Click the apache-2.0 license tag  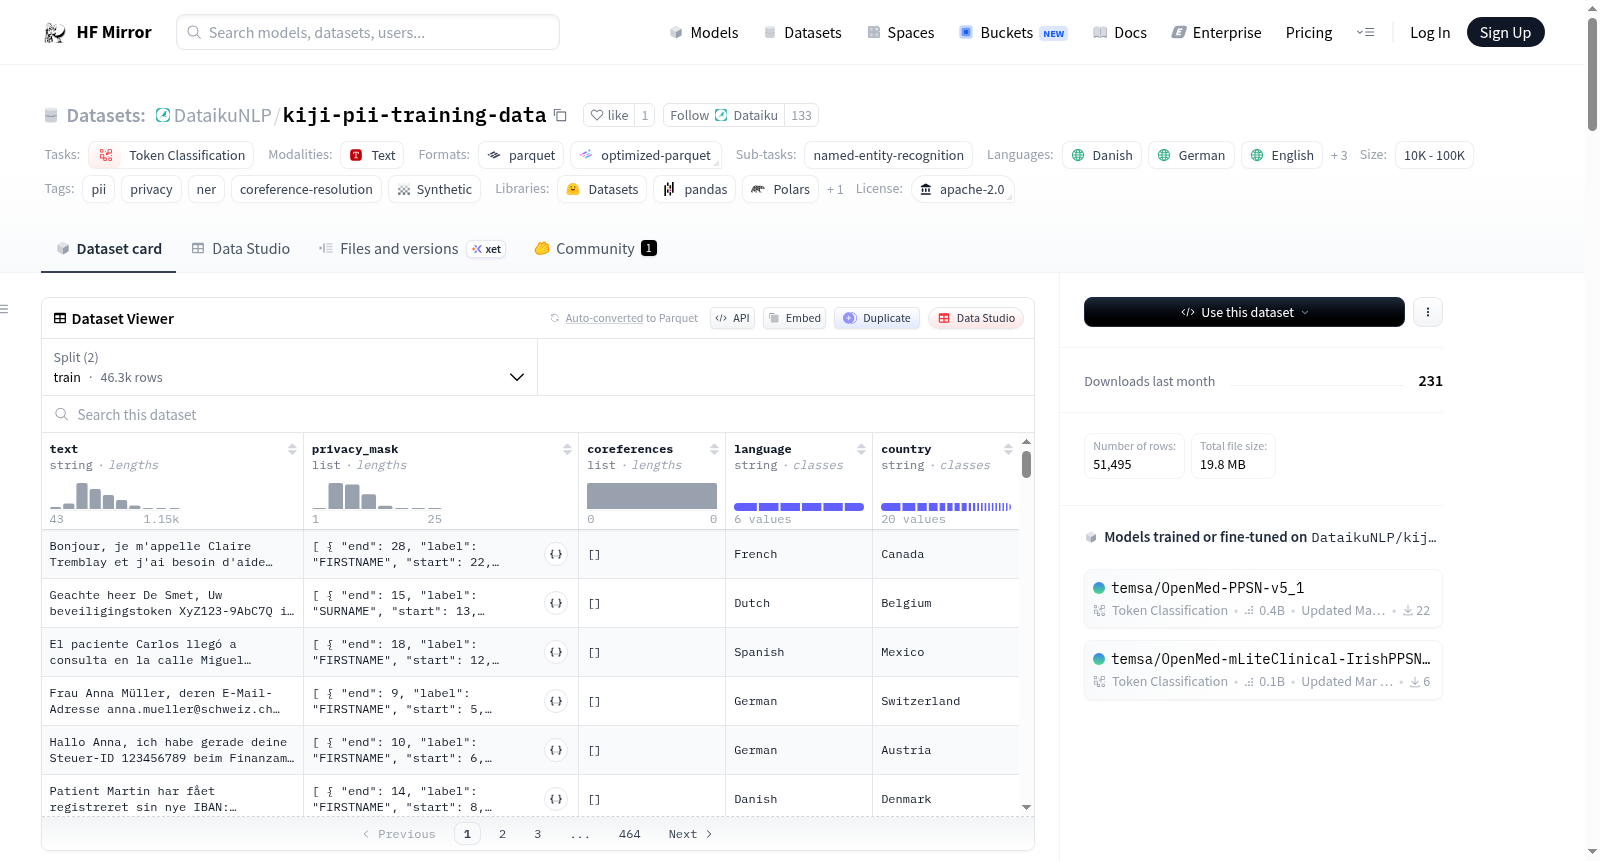point(962,189)
